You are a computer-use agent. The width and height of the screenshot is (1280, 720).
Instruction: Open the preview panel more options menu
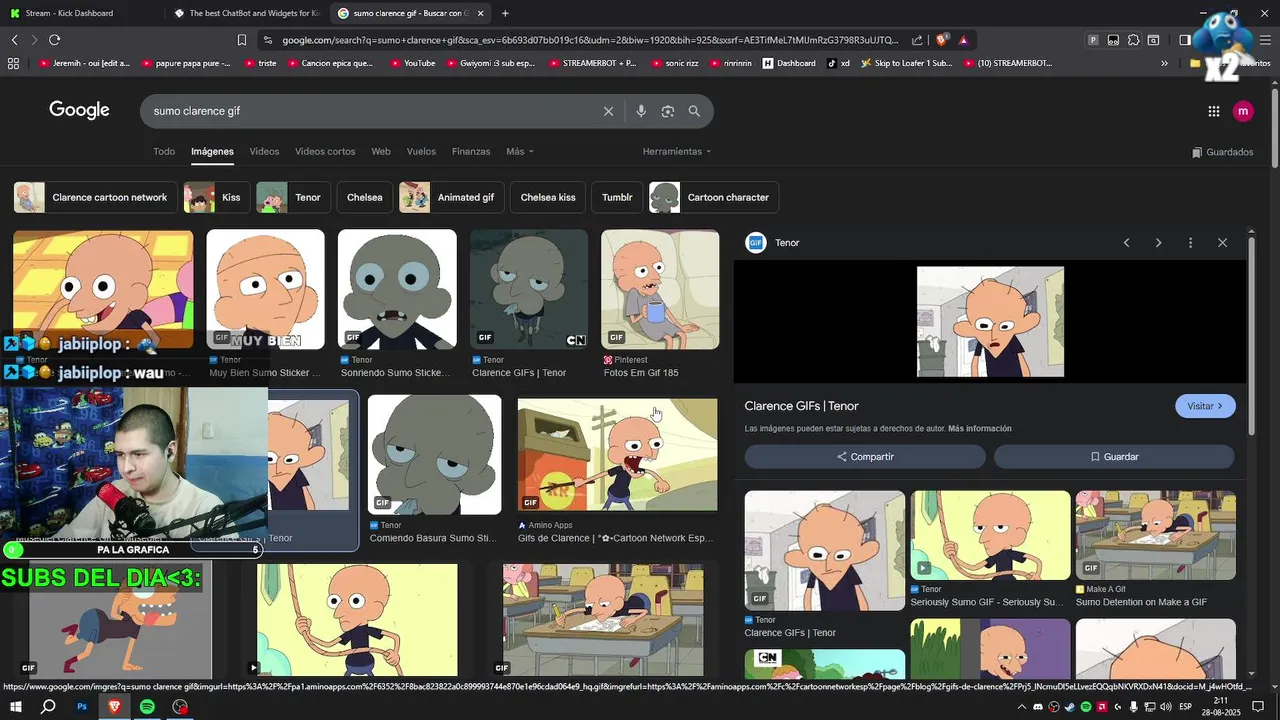1190,243
